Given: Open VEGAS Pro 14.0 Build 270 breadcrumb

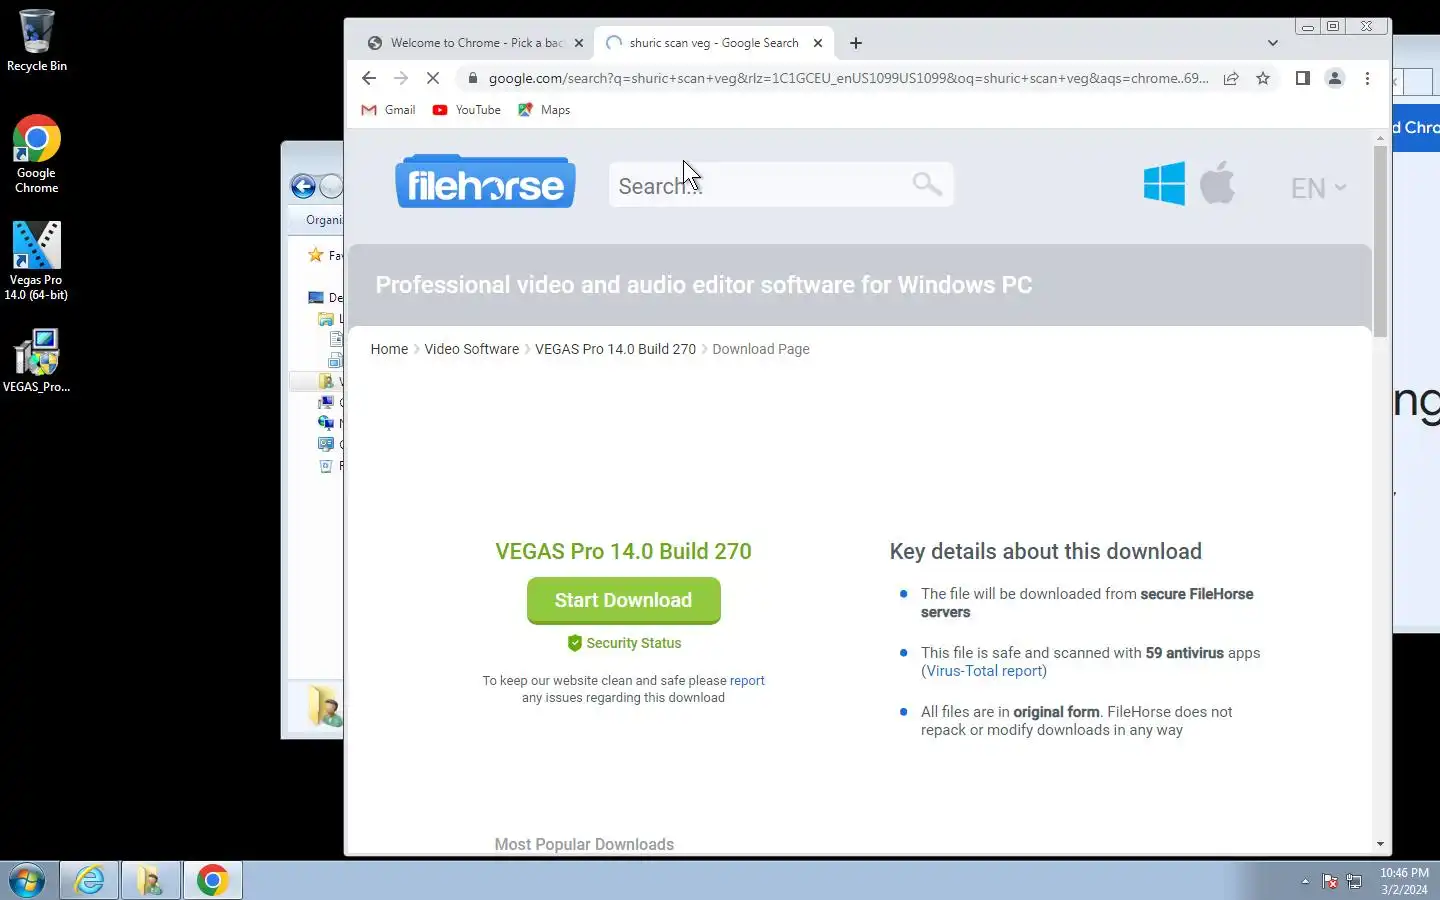Looking at the screenshot, I should (x=615, y=349).
